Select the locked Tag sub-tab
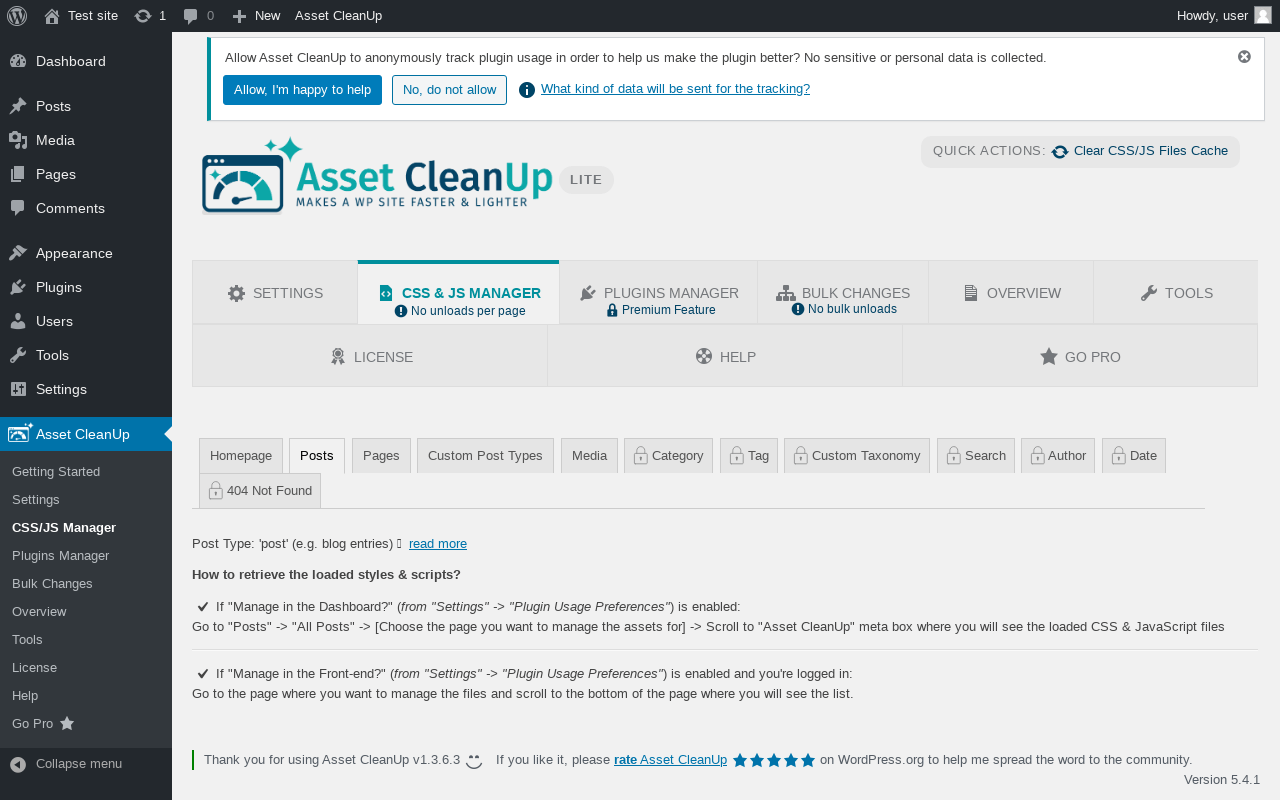Image resolution: width=1280 pixels, height=800 pixels. 749,456
